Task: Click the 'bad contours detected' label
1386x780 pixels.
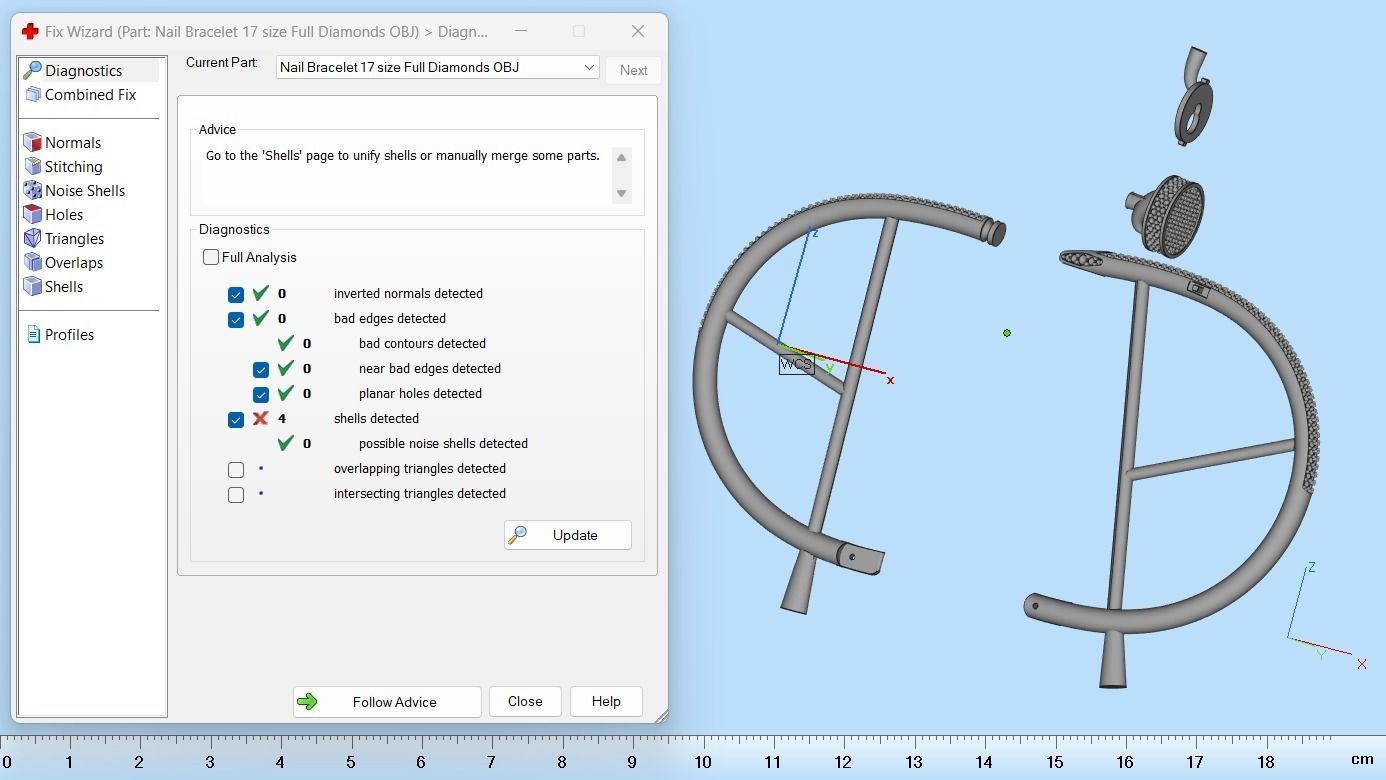Action: point(422,343)
